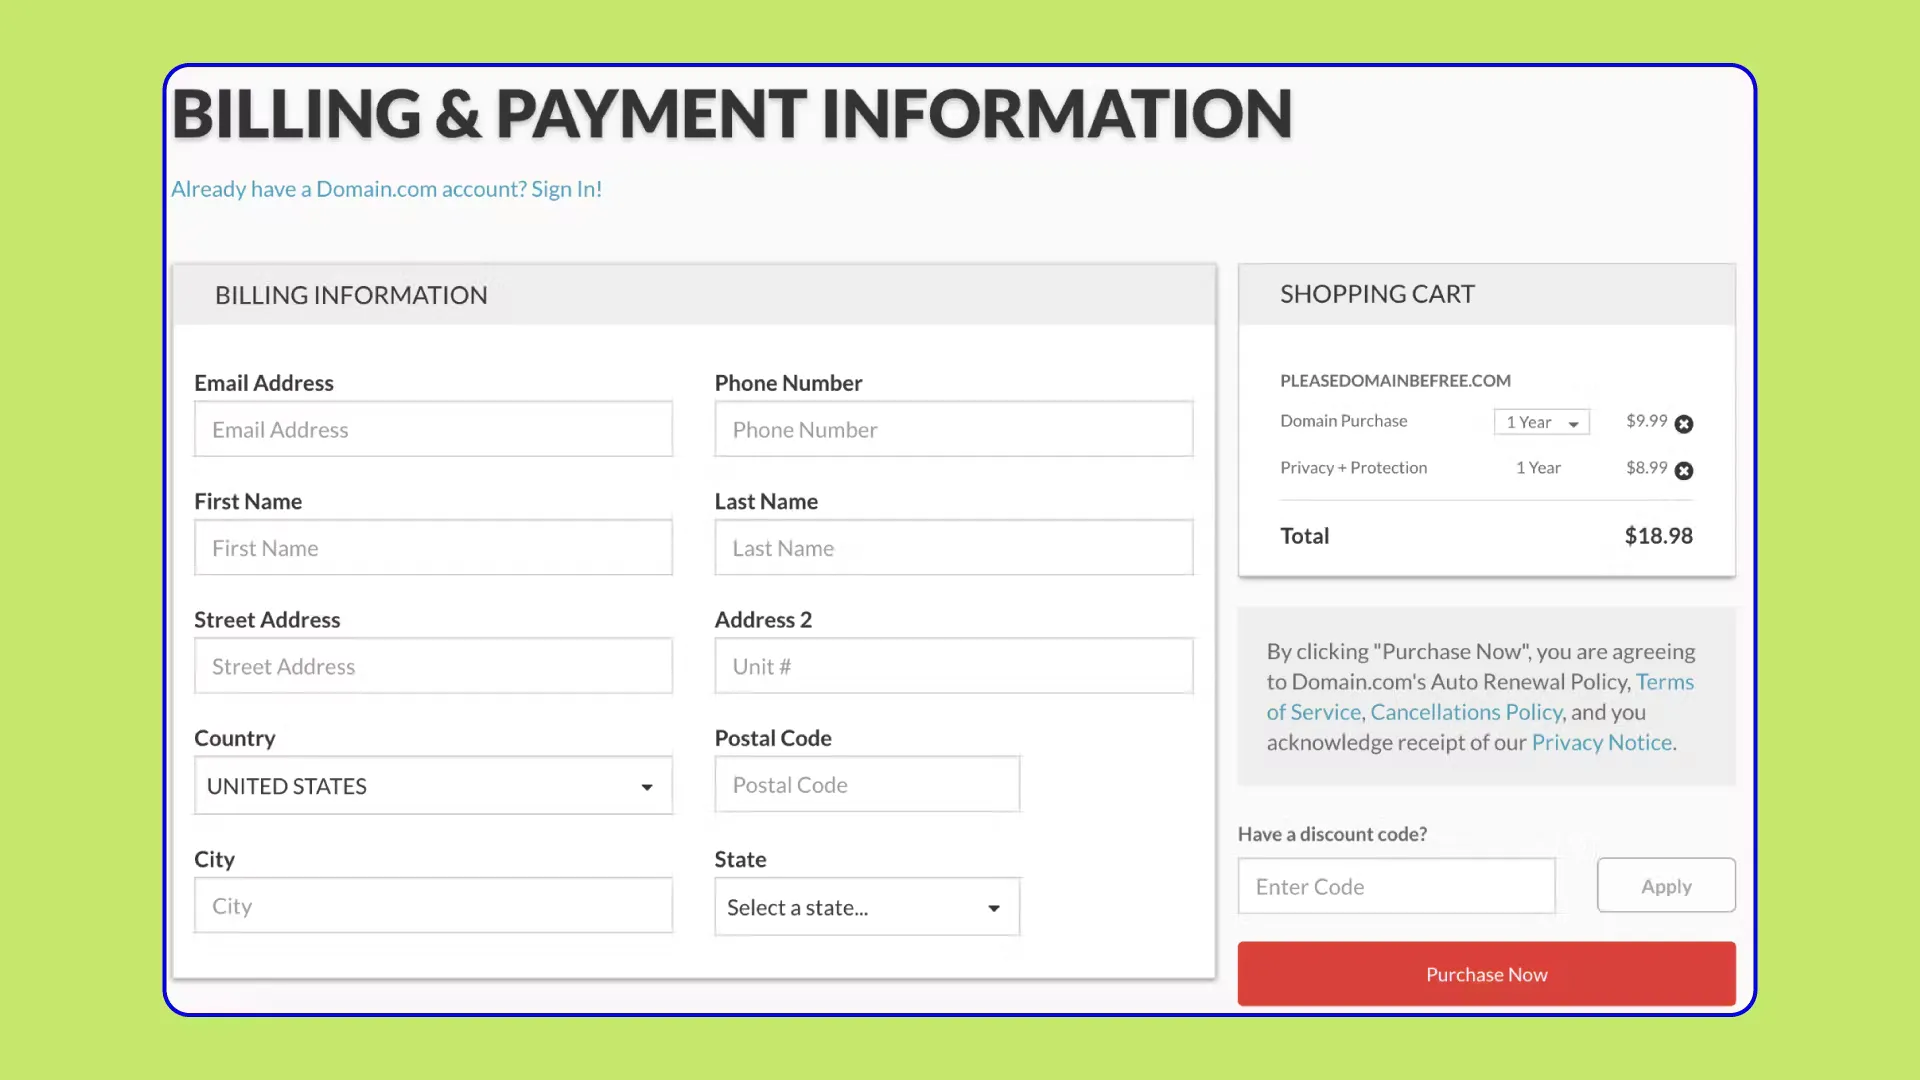
Task: Focus the Email Address field
Action: click(x=433, y=430)
